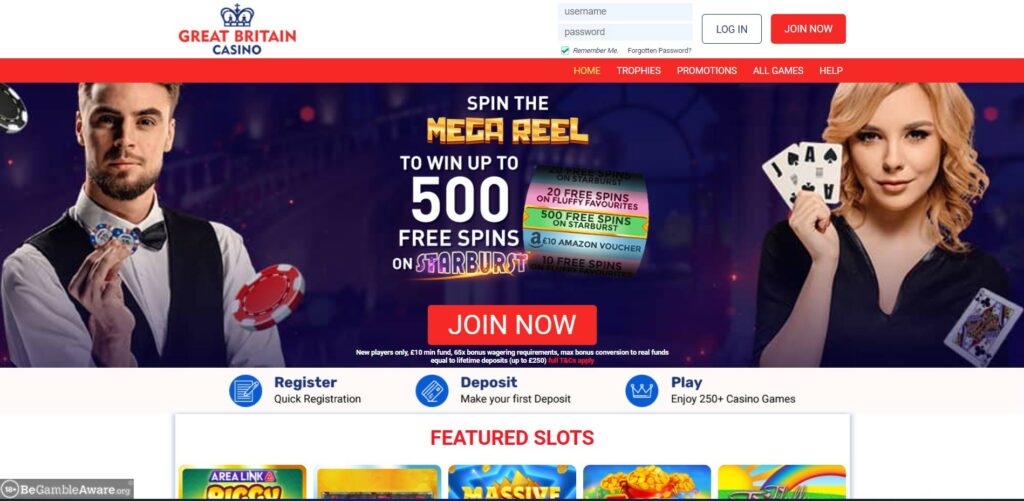Click the Play crown icon
Viewport: 1024px width, 501px height.
641,391
